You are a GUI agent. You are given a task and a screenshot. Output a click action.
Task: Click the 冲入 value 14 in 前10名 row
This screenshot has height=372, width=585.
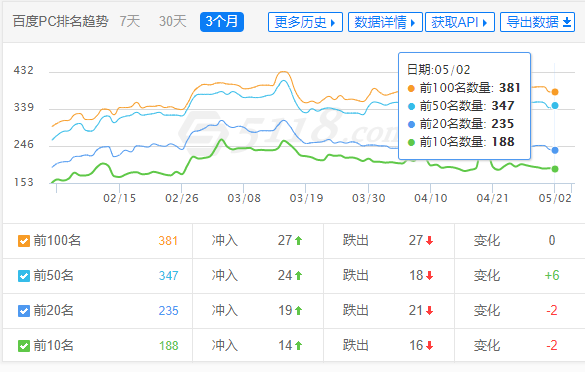click(285, 346)
